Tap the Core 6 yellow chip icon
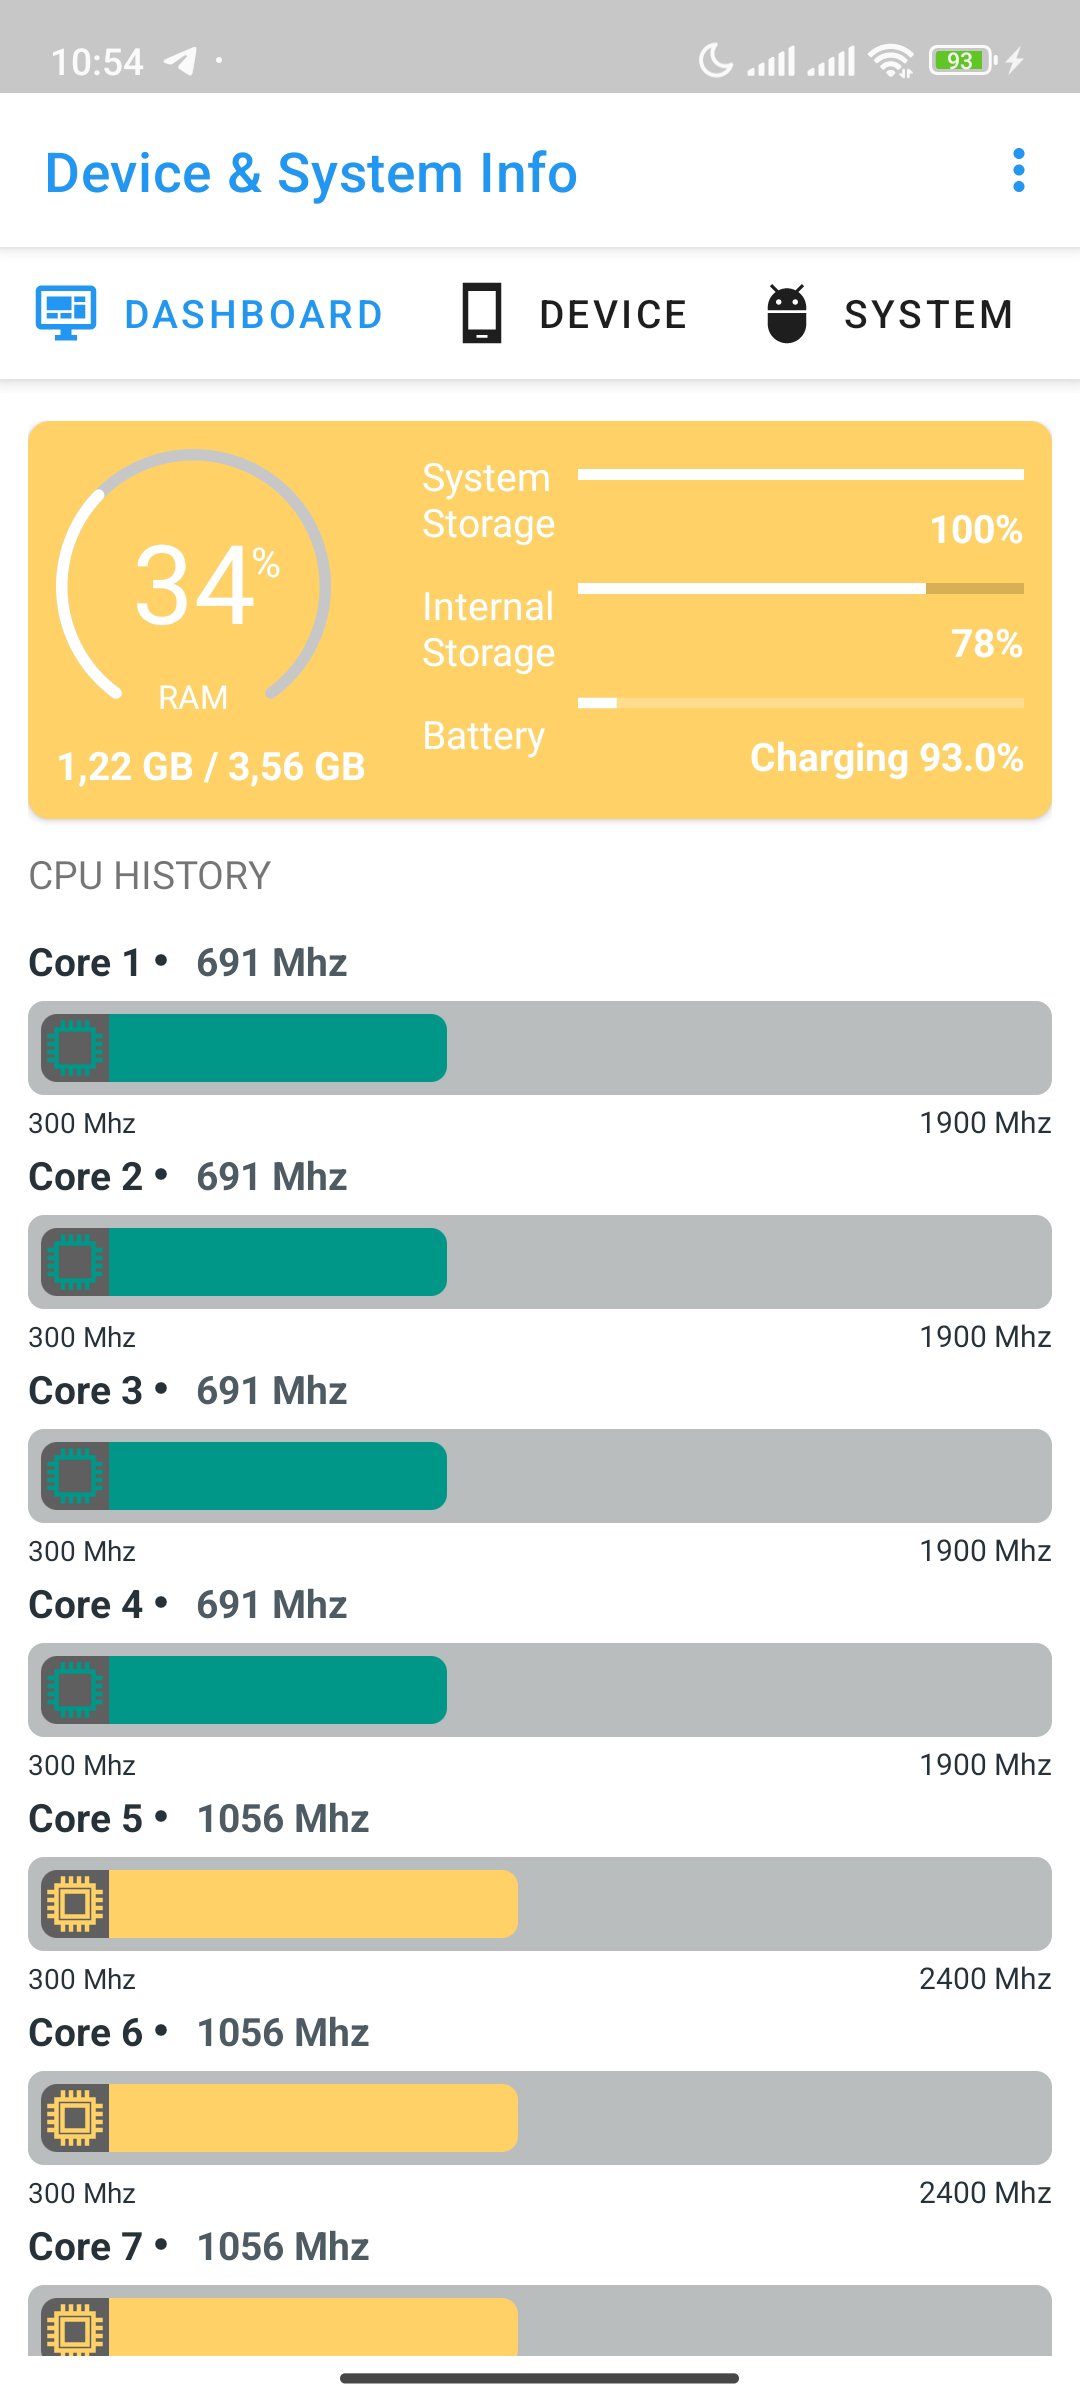 click(x=75, y=2118)
